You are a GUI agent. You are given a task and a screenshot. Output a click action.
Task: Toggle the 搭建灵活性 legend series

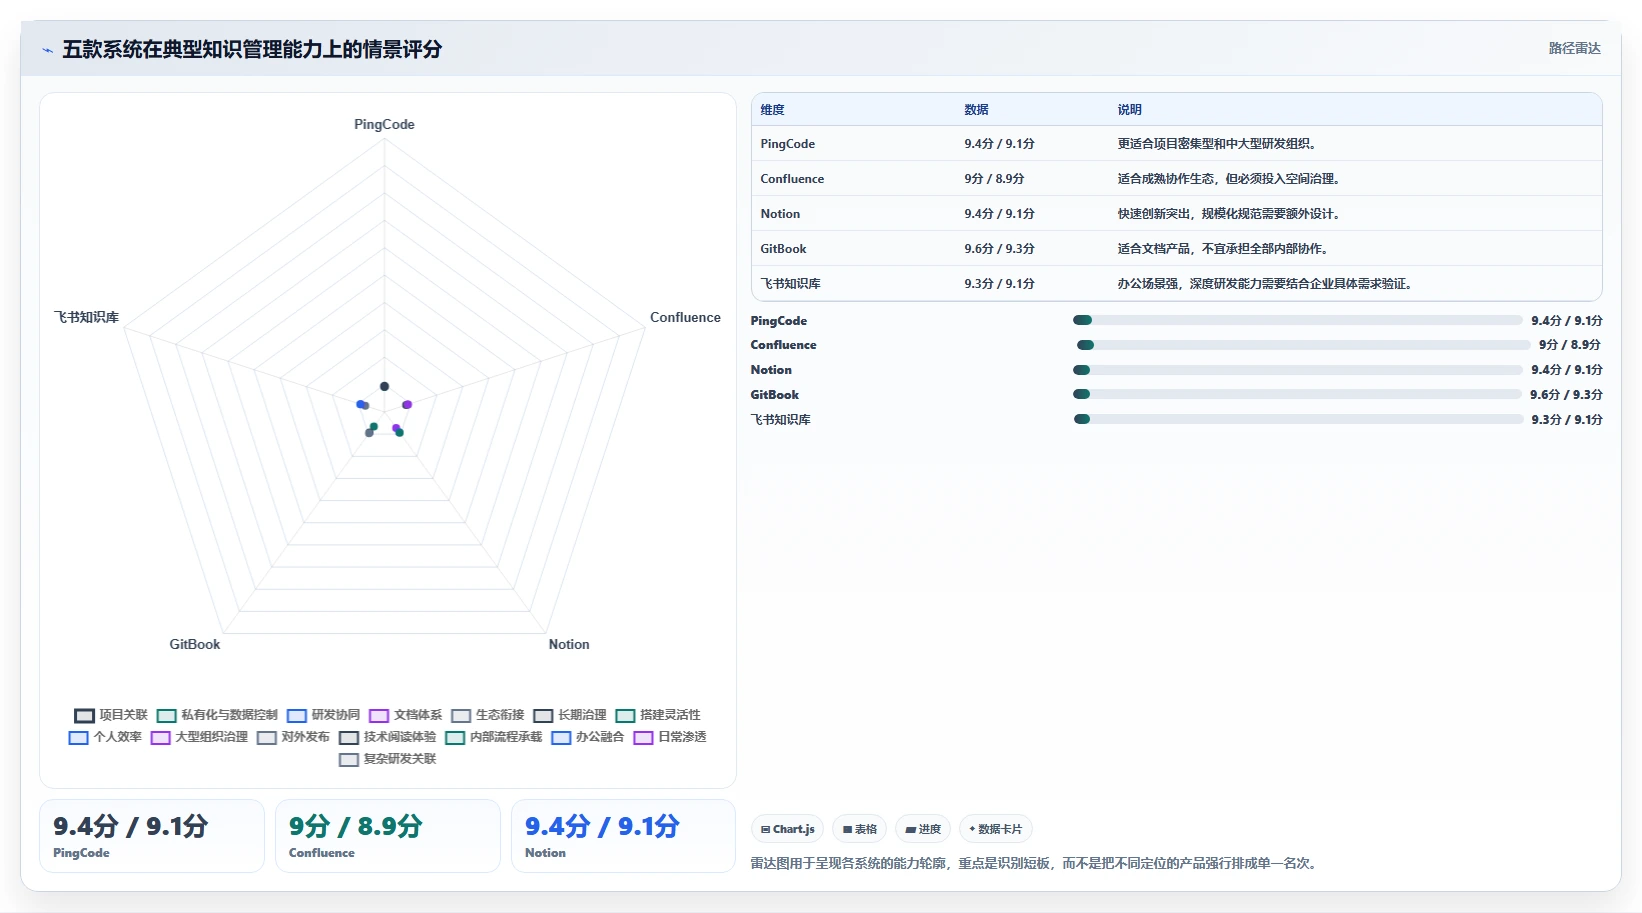657,715
